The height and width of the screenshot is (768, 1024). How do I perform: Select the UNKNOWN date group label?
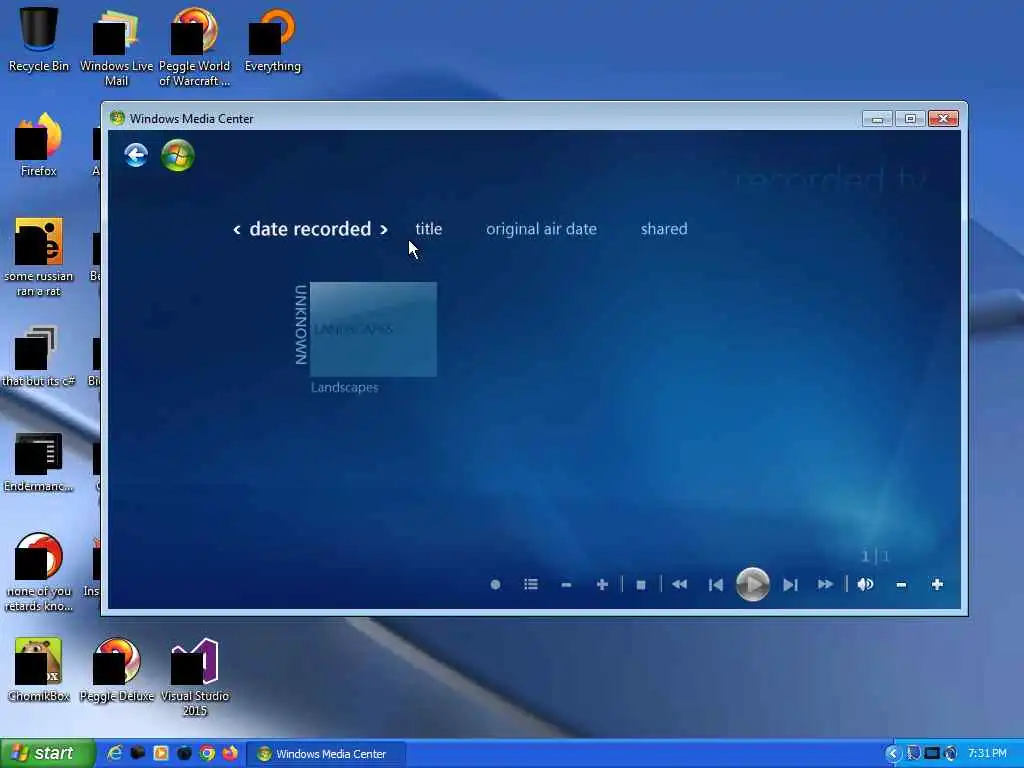click(300, 325)
